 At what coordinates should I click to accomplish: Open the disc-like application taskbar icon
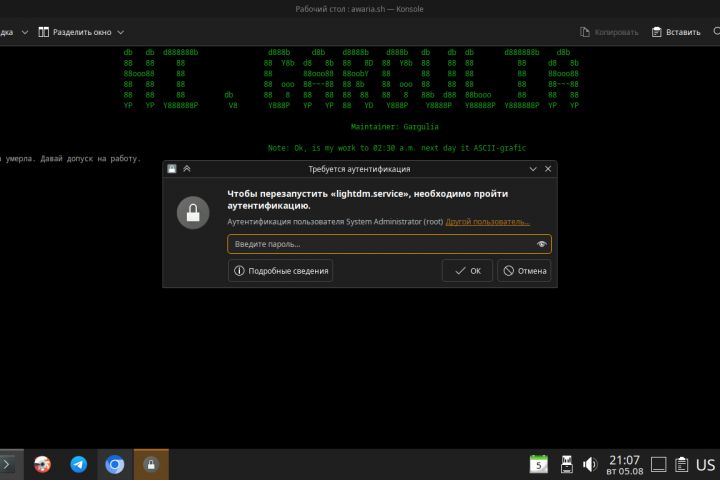[x=42, y=464]
